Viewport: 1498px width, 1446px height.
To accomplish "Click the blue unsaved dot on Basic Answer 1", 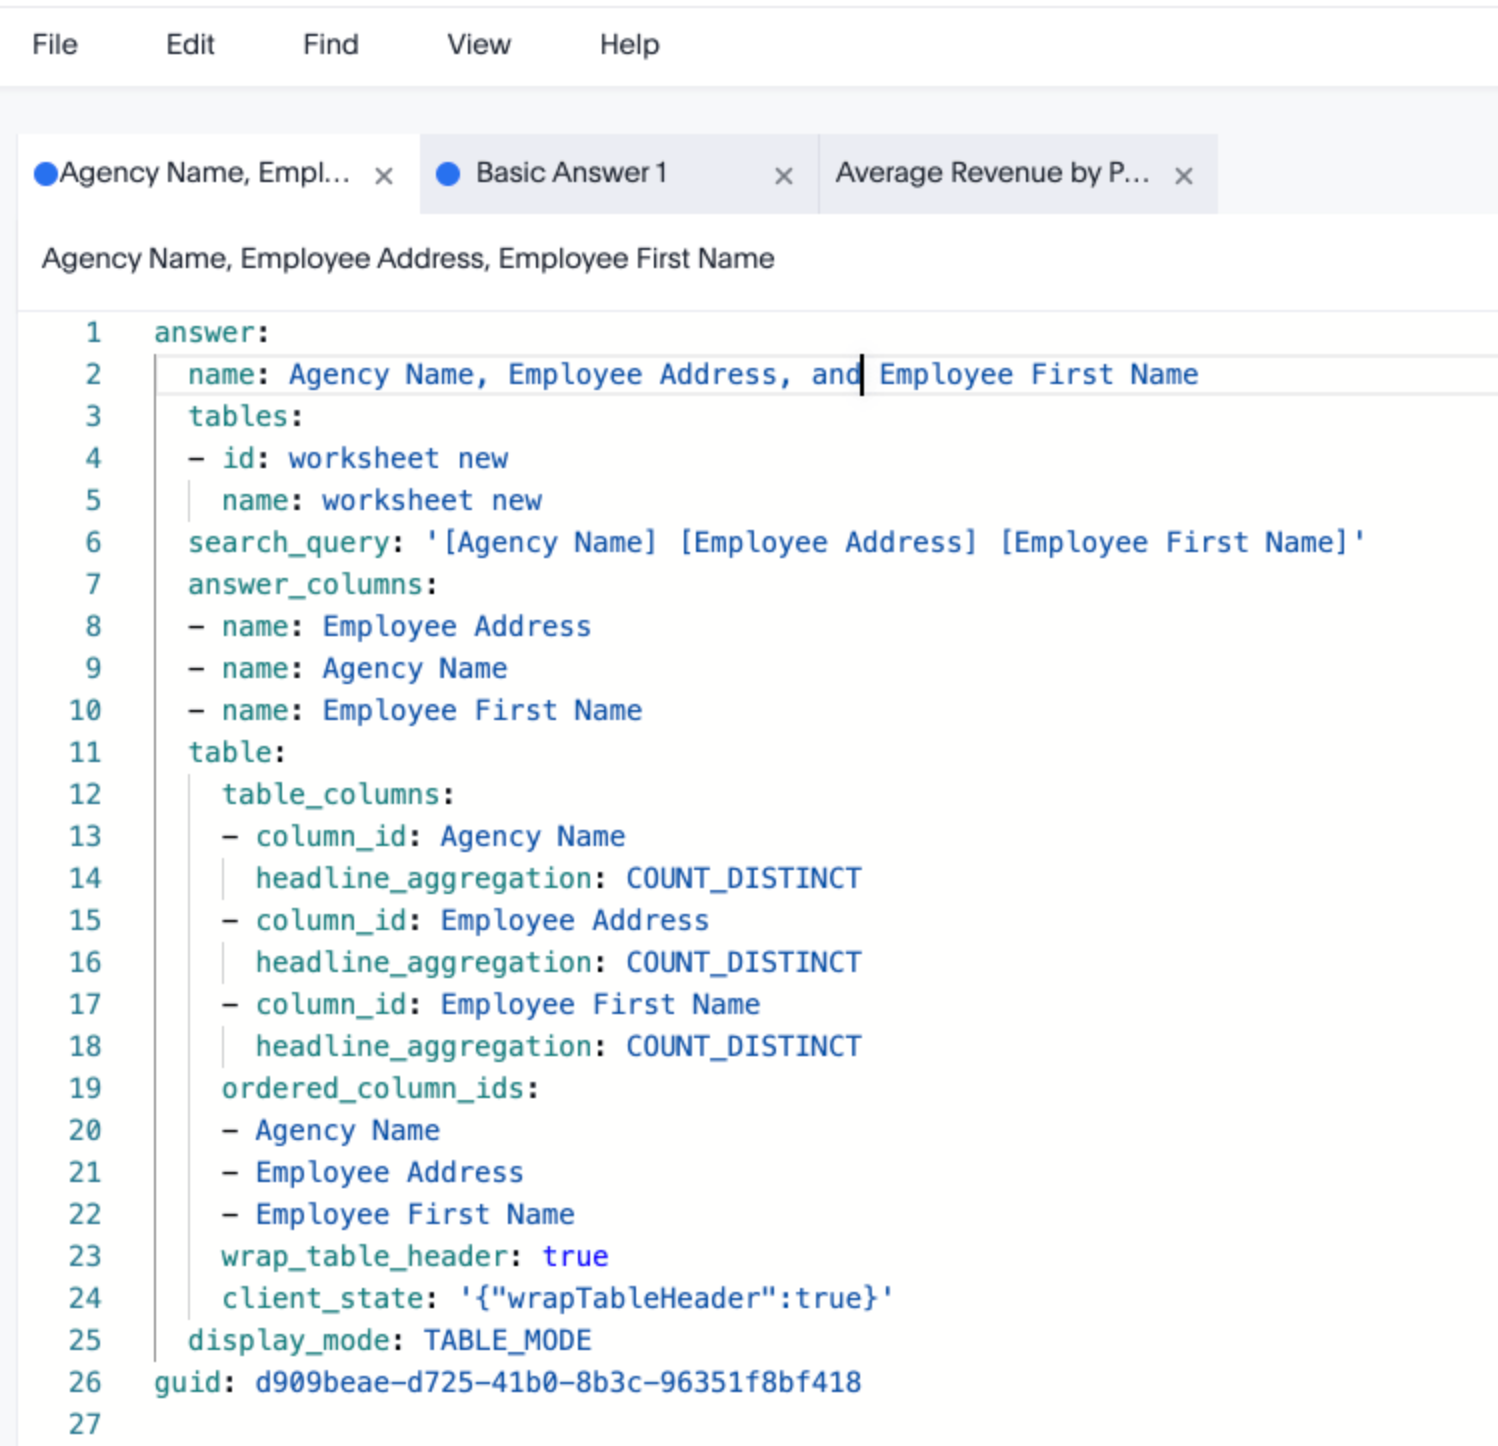I will click(448, 174).
